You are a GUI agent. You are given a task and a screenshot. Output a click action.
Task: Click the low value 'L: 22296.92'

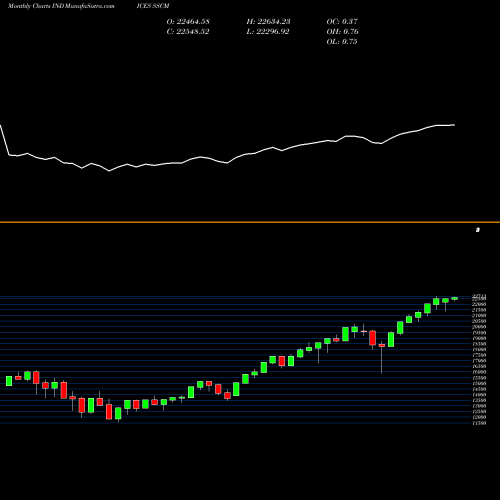point(268,32)
